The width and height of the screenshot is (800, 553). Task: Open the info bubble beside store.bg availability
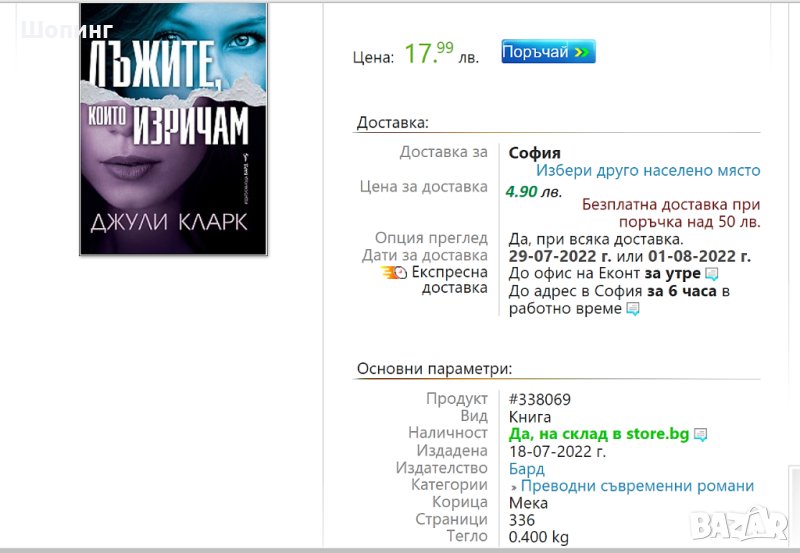(700, 434)
